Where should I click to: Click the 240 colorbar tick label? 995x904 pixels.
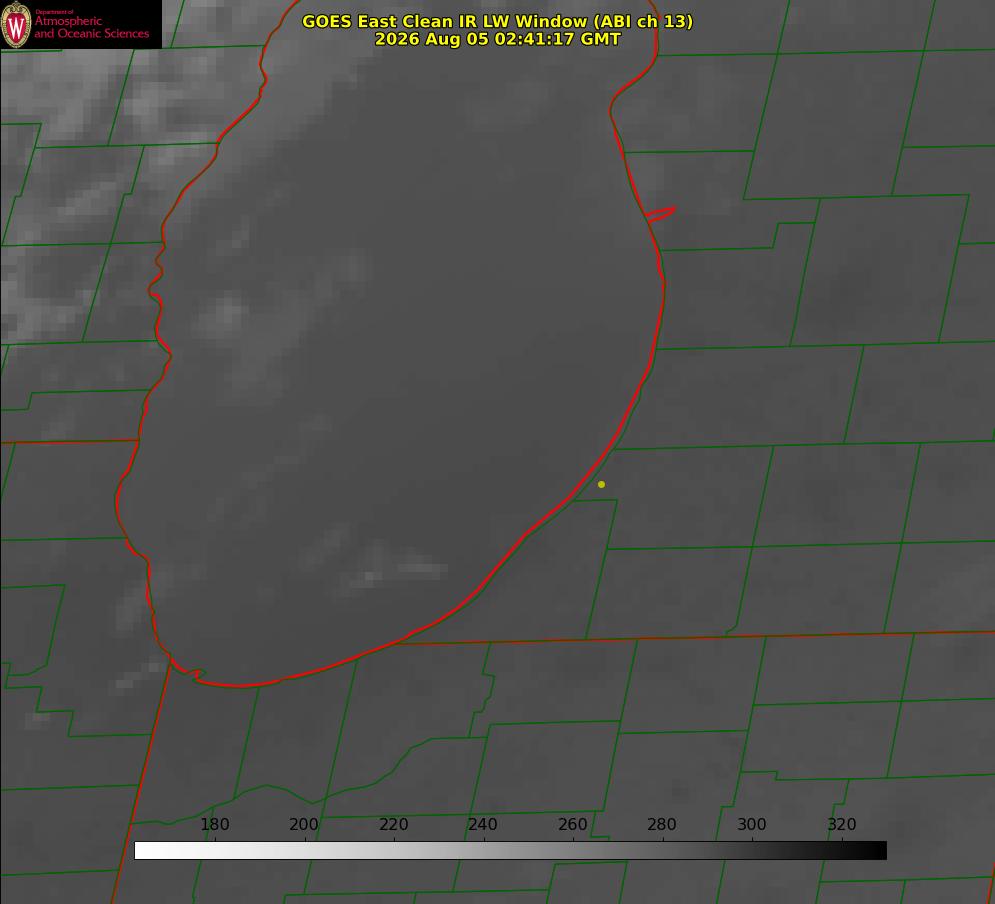[483, 824]
